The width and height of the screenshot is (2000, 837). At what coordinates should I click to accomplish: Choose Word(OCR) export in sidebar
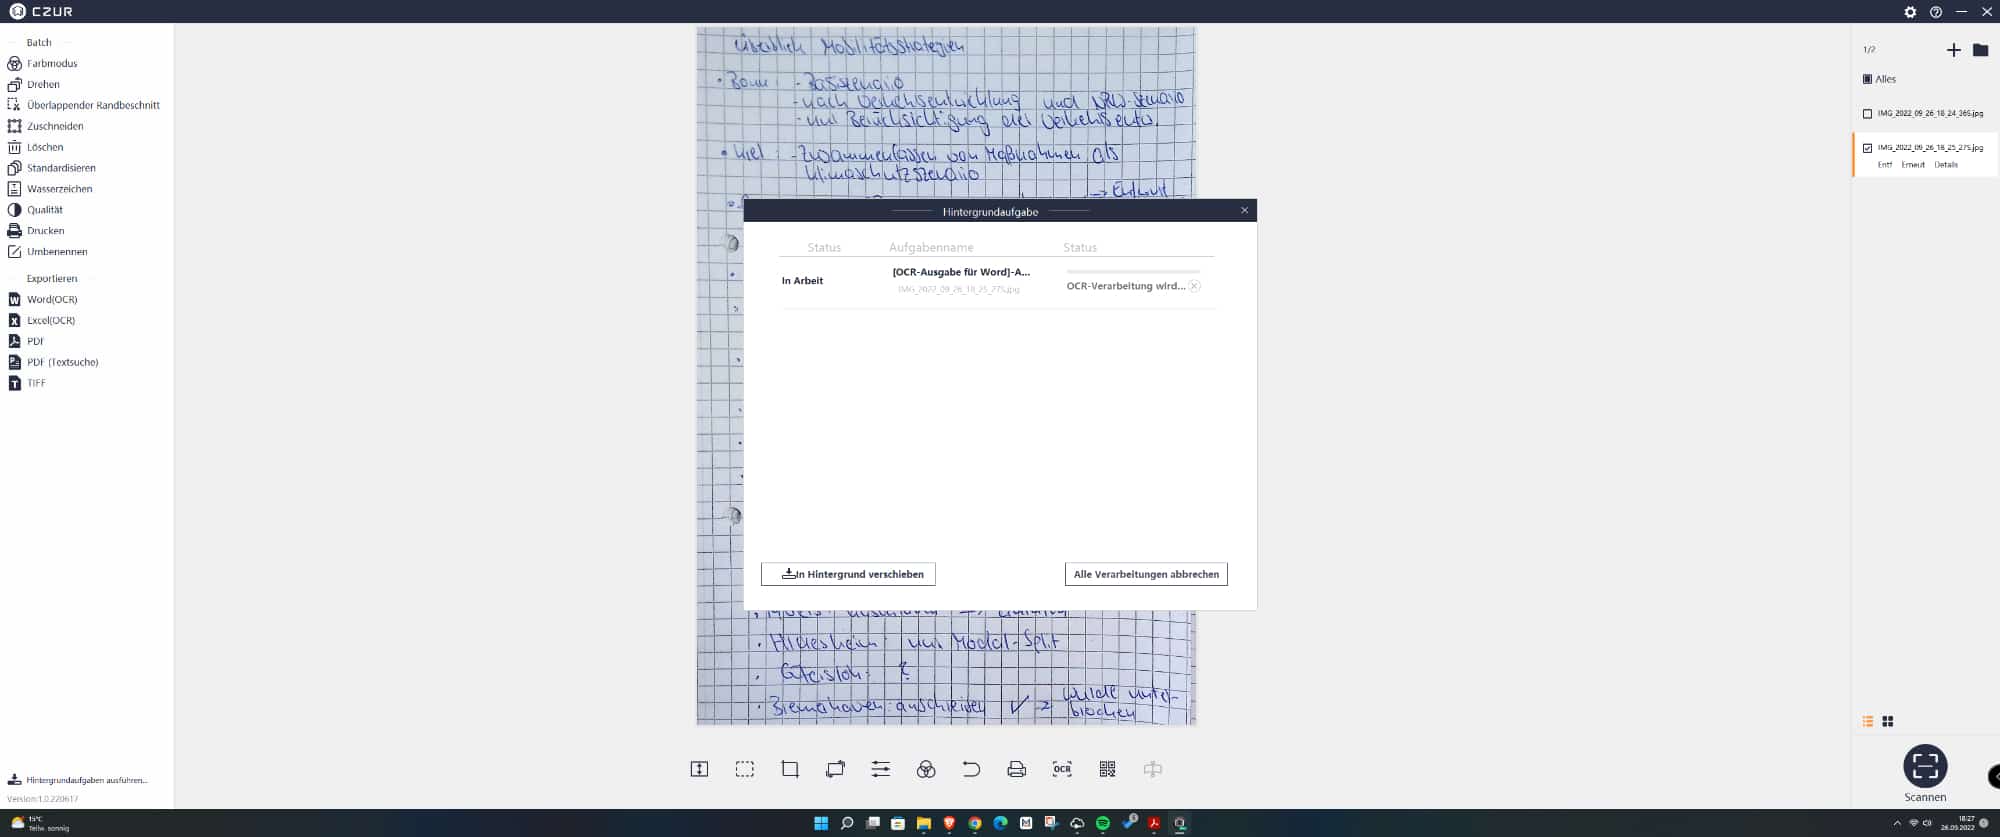51,300
